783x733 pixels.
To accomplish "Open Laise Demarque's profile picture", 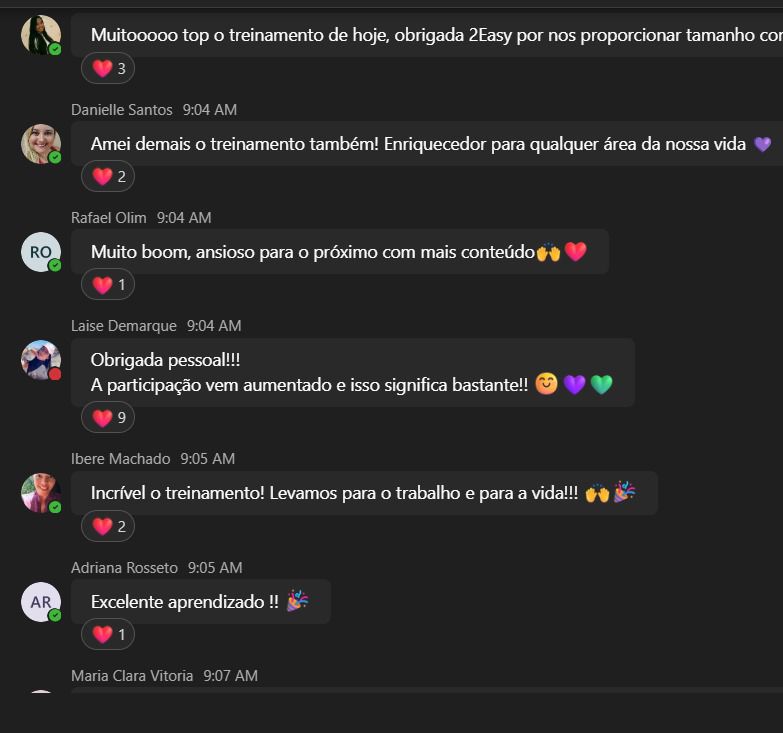I will [x=41, y=360].
